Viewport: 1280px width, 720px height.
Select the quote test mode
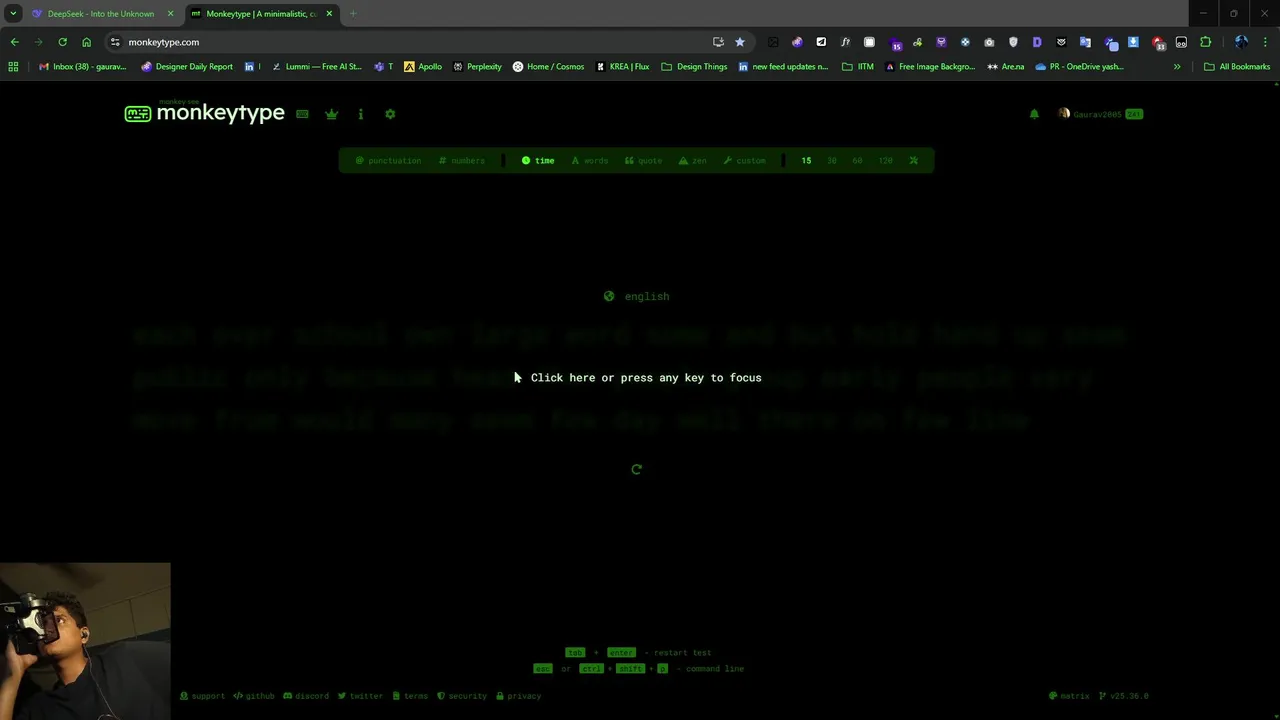(x=644, y=160)
